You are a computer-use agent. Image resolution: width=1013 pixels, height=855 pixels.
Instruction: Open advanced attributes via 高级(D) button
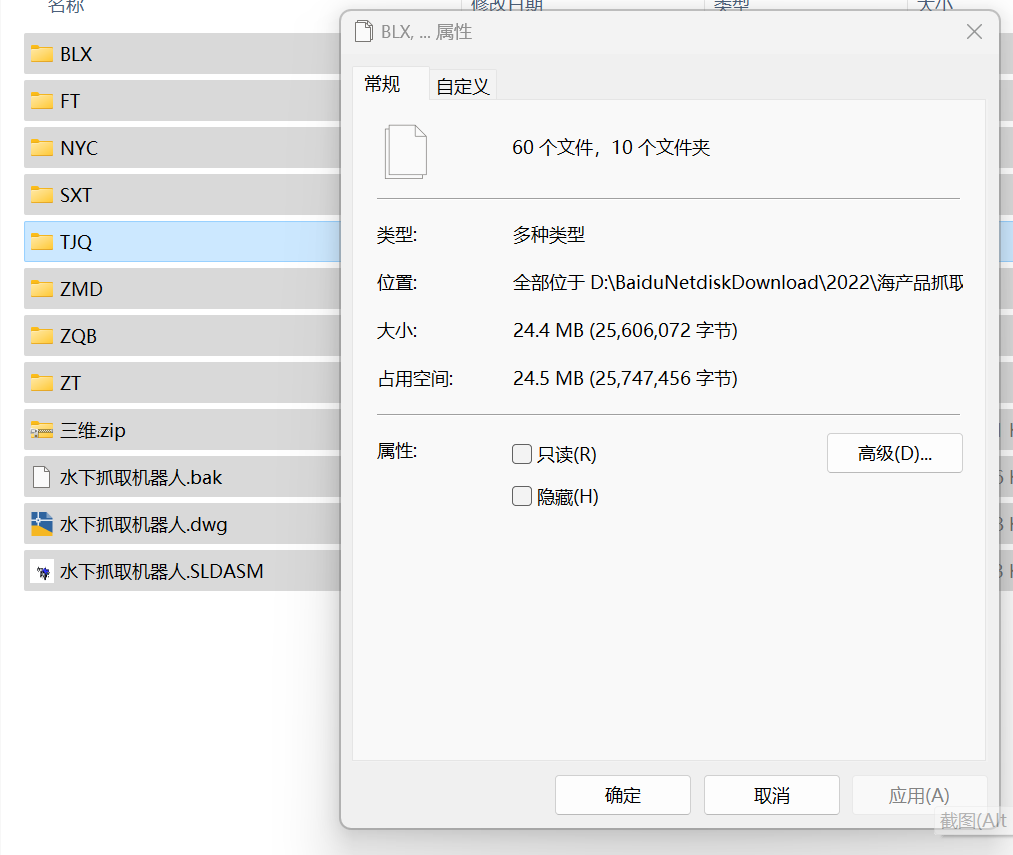point(894,453)
